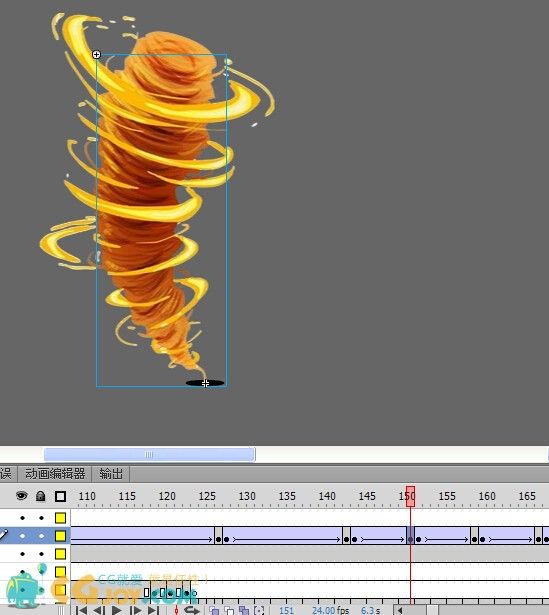Toggle the loop playback icon
Screen dimensions: 549x615
pyautogui.click(x=192, y=610)
